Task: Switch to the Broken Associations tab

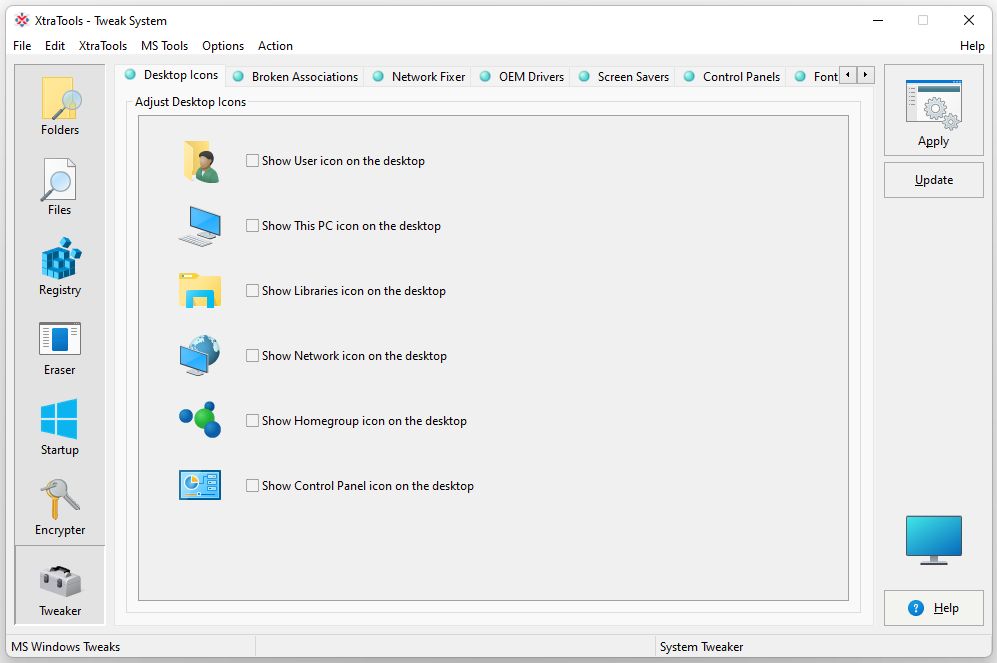Action: point(295,77)
